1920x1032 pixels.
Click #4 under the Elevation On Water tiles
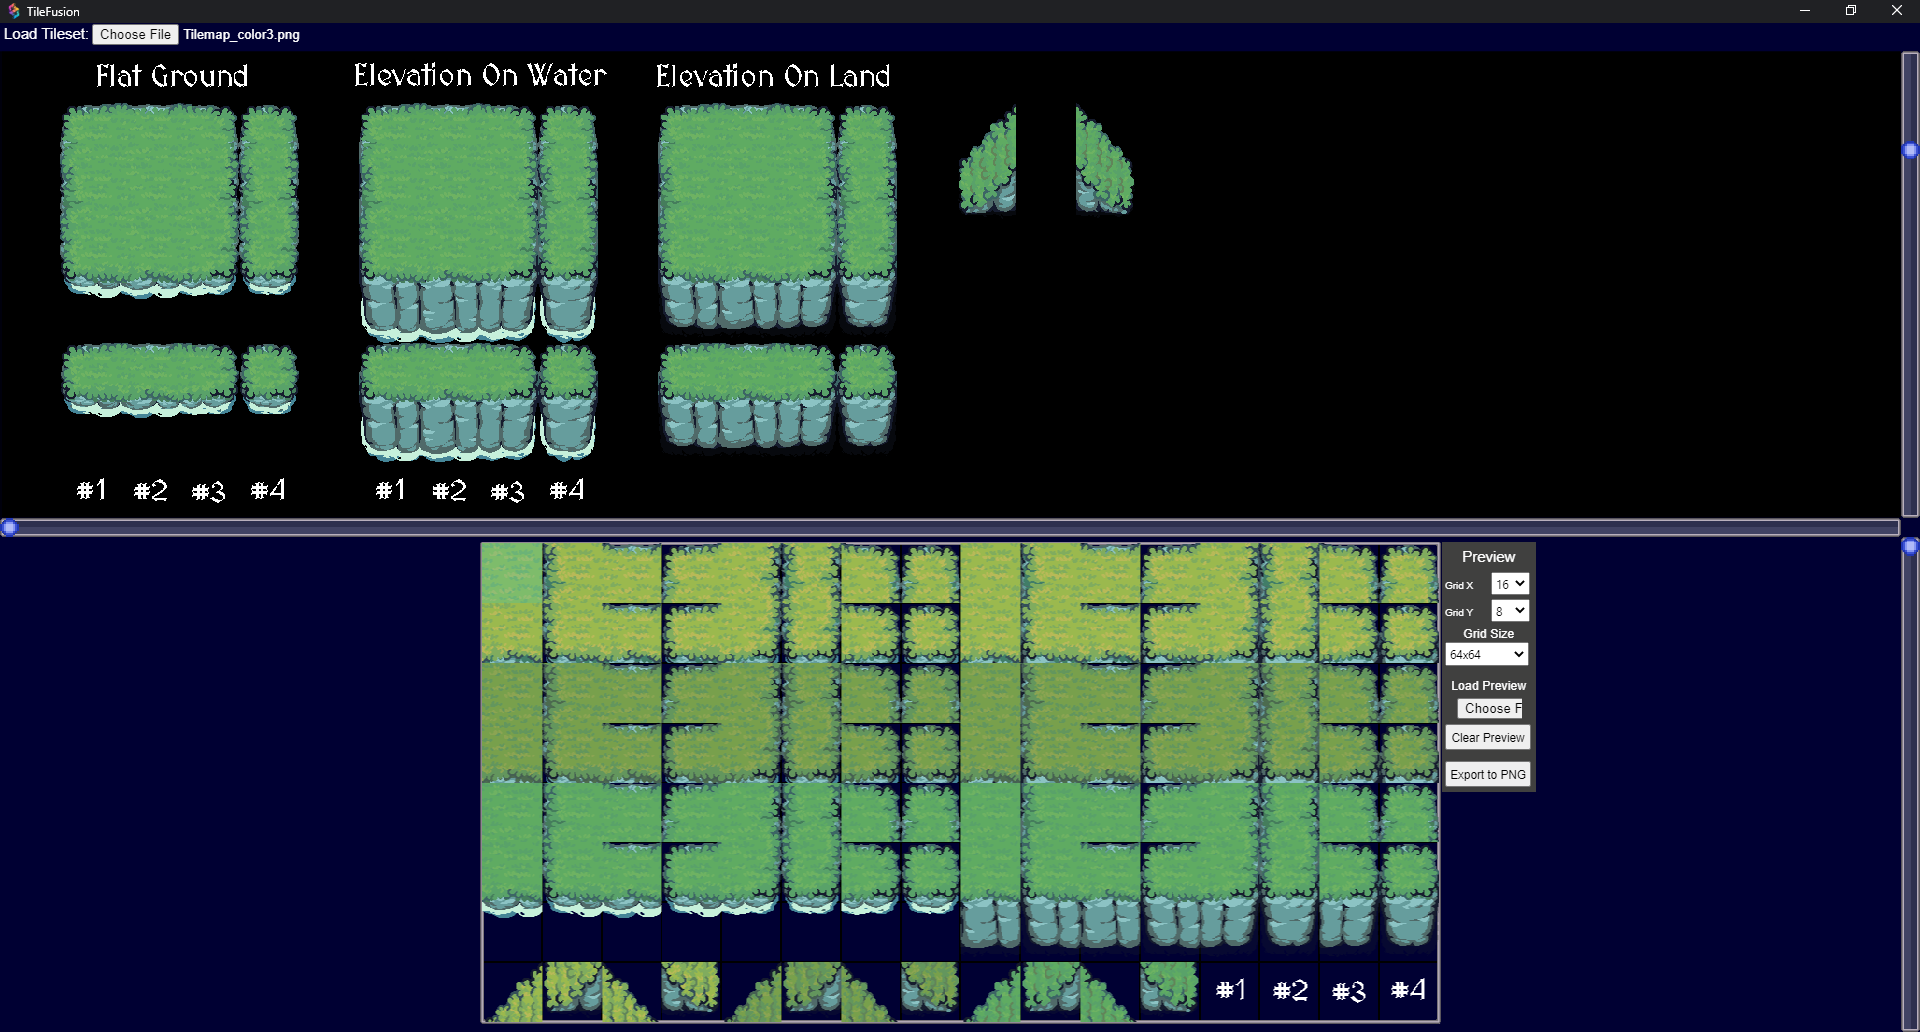pos(567,490)
